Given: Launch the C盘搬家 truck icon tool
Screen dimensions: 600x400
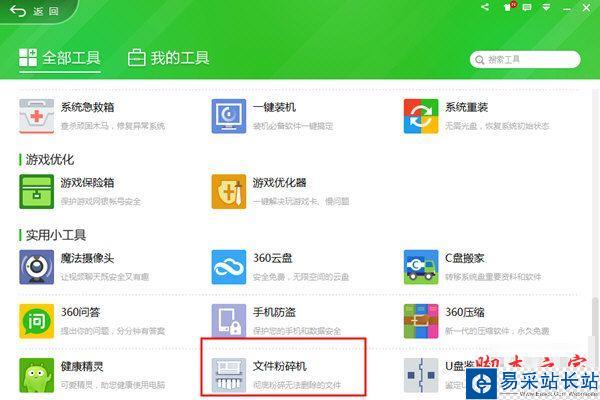Looking at the screenshot, I should click(421, 267).
